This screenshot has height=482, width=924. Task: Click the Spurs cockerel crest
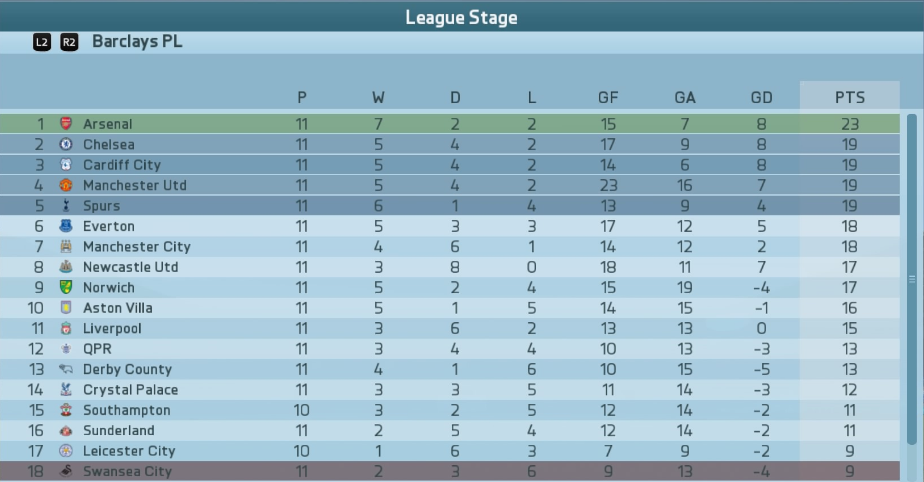coord(66,206)
